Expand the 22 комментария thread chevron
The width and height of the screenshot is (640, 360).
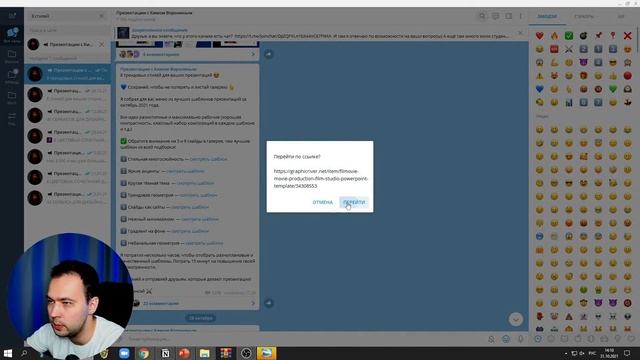[x=253, y=303]
